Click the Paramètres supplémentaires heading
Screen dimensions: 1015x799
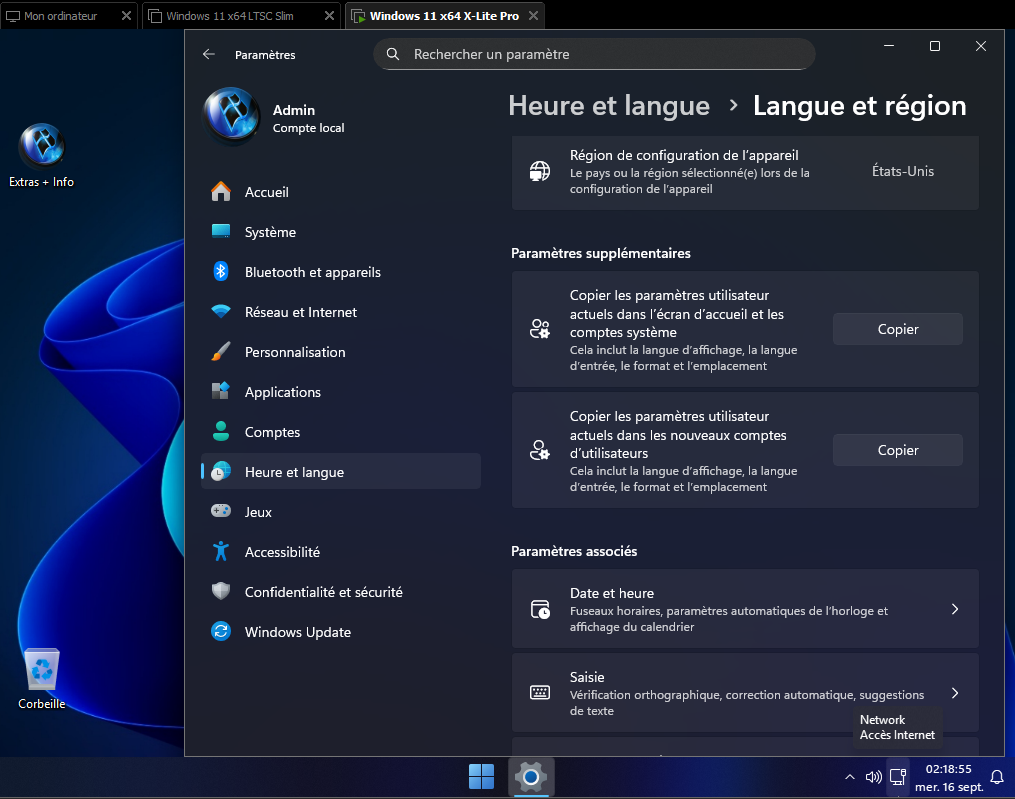click(x=600, y=253)
